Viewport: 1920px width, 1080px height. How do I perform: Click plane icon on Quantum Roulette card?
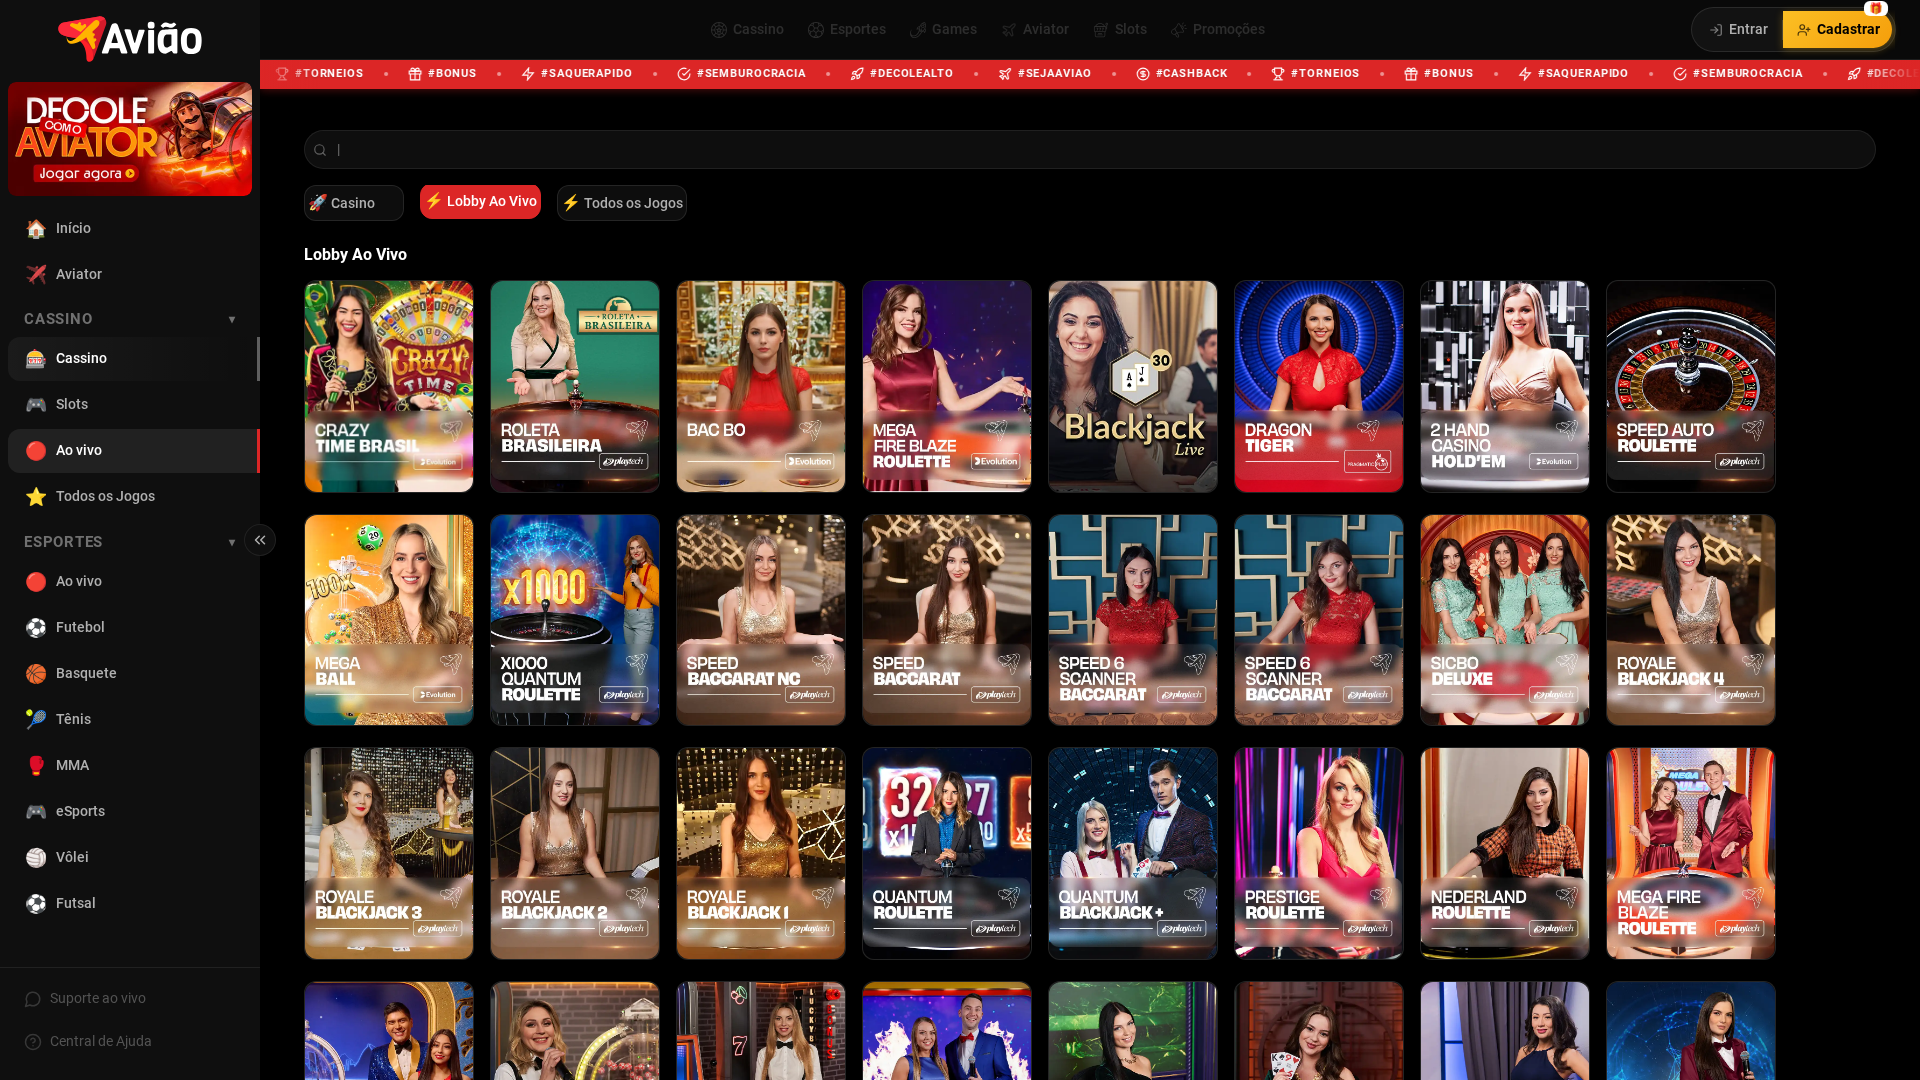(x=1009, y=898)
